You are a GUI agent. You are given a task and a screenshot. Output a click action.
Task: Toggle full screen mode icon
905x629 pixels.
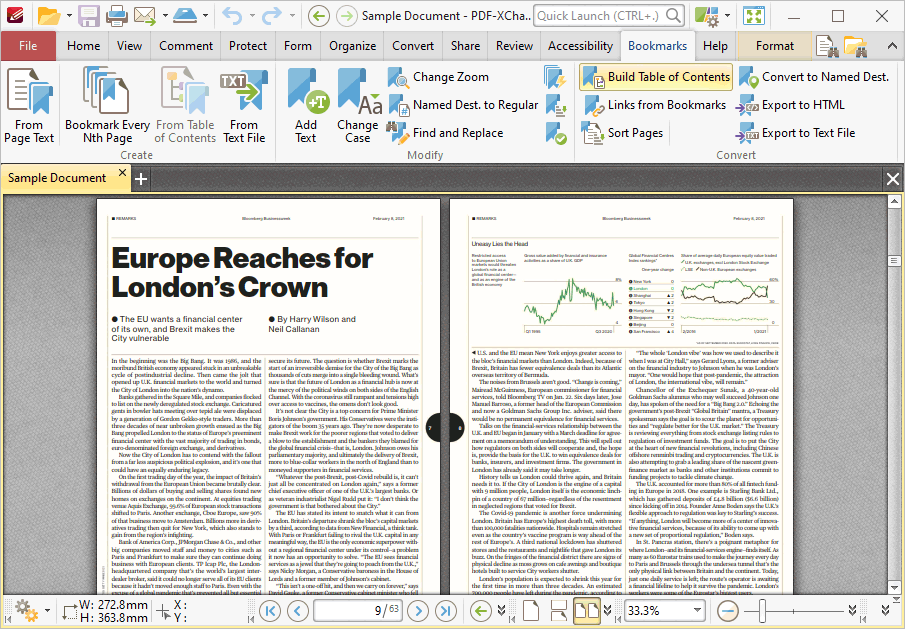[x=754, y=16]
